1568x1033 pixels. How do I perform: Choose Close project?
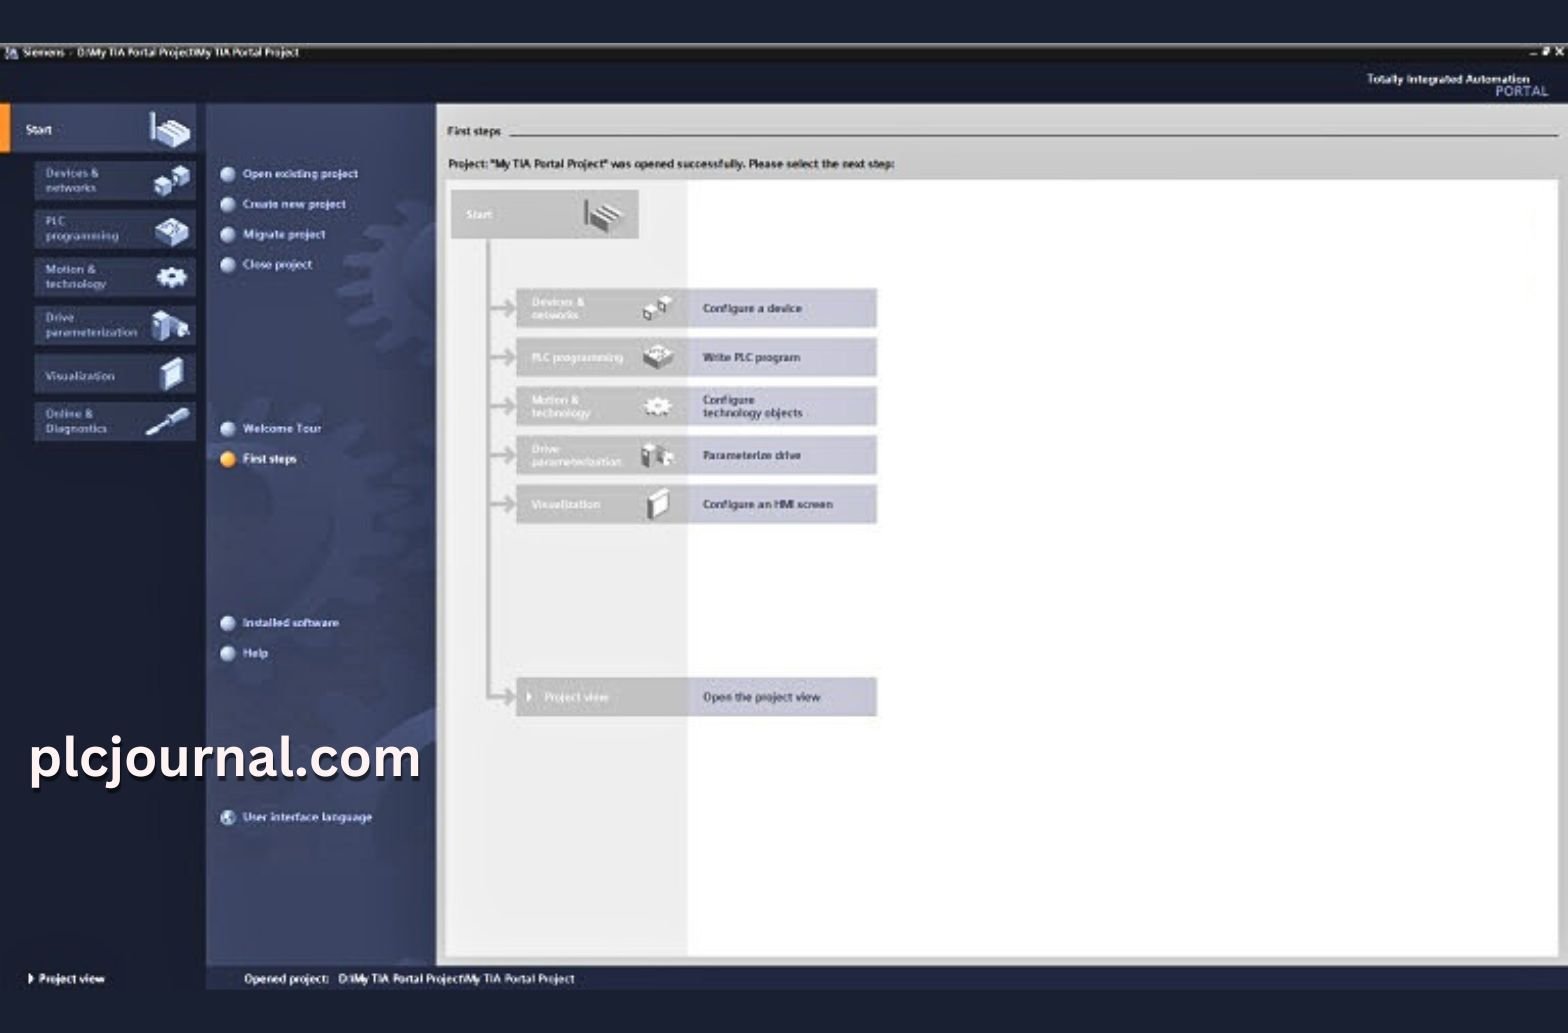point(277,265)
